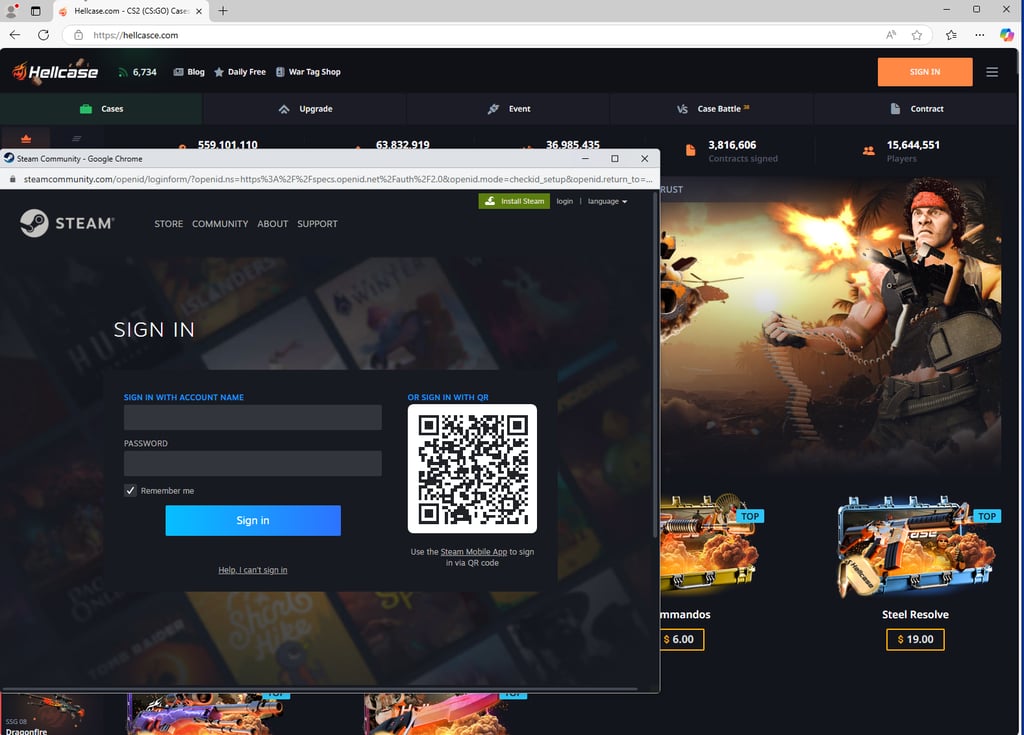Click the site info lock icon in Edge

78,35
